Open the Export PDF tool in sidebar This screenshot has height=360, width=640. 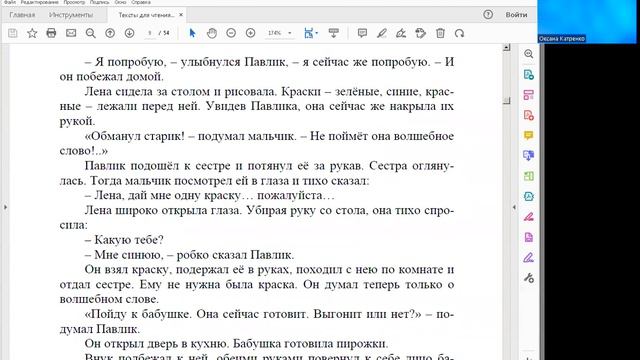pyautogui.click(x=529, y=75)
